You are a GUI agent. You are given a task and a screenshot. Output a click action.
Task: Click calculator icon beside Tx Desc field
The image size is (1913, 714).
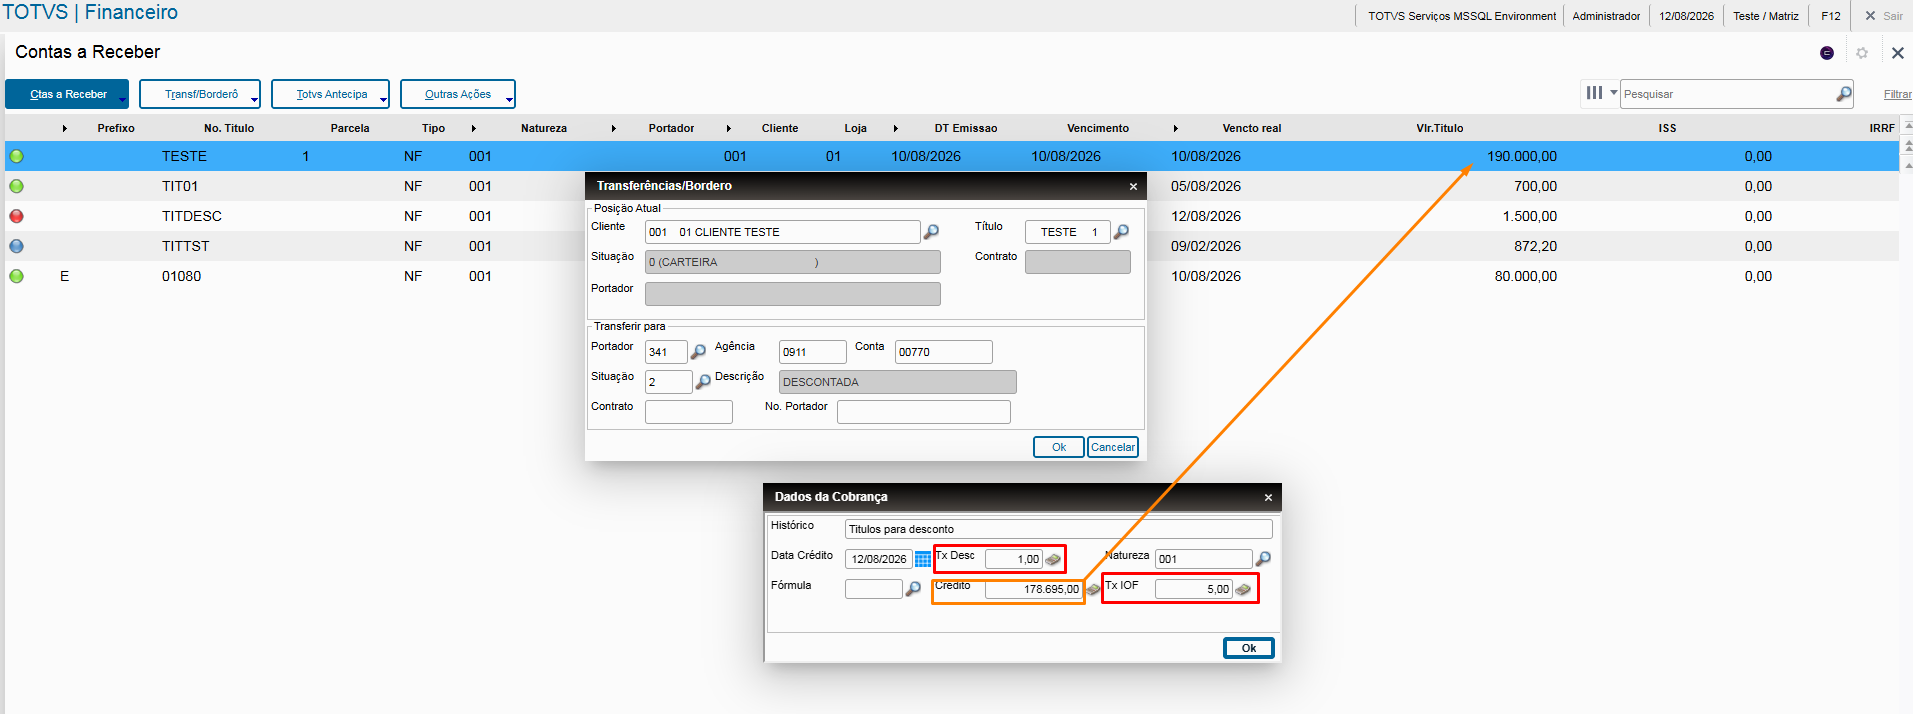click(x=1053, y=560)
